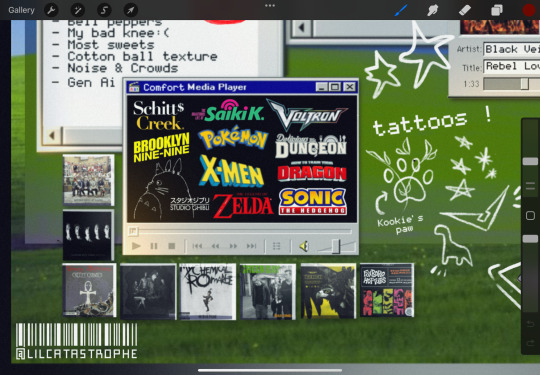The height and width of the screenshot is (375, 540).
Task: Click the My Chemical Romance album thumbnail
Action: tap(207, 292)
